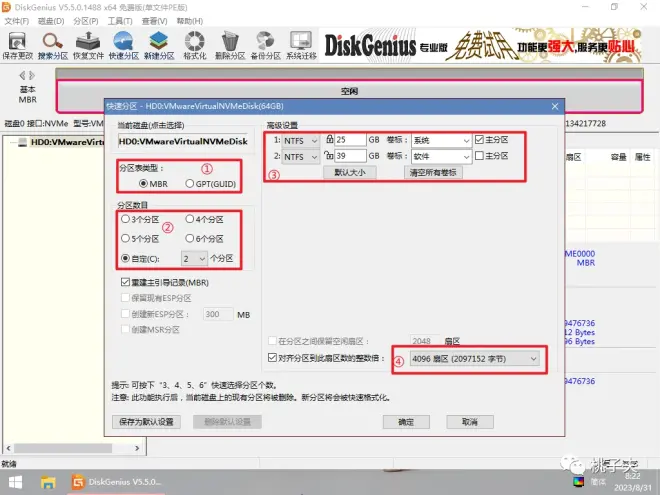Choose the 6个分区 option
This screenshot has height=495, width=660.
pos(205,239)
